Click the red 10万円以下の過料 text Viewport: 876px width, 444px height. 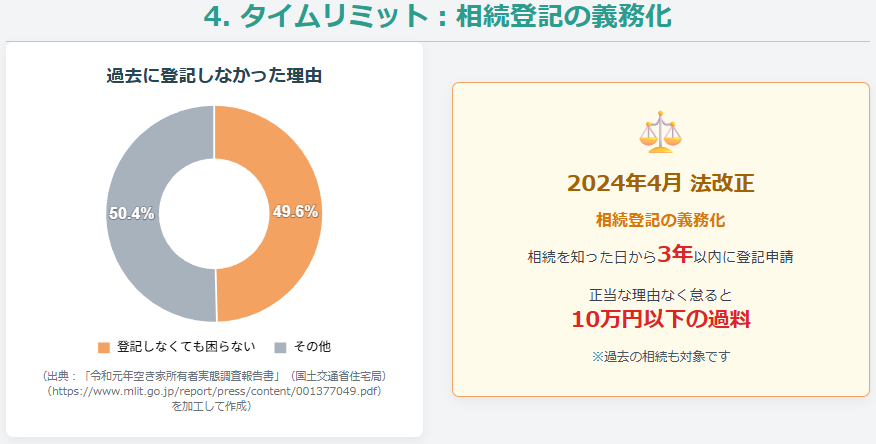click(x=660, y=319)
